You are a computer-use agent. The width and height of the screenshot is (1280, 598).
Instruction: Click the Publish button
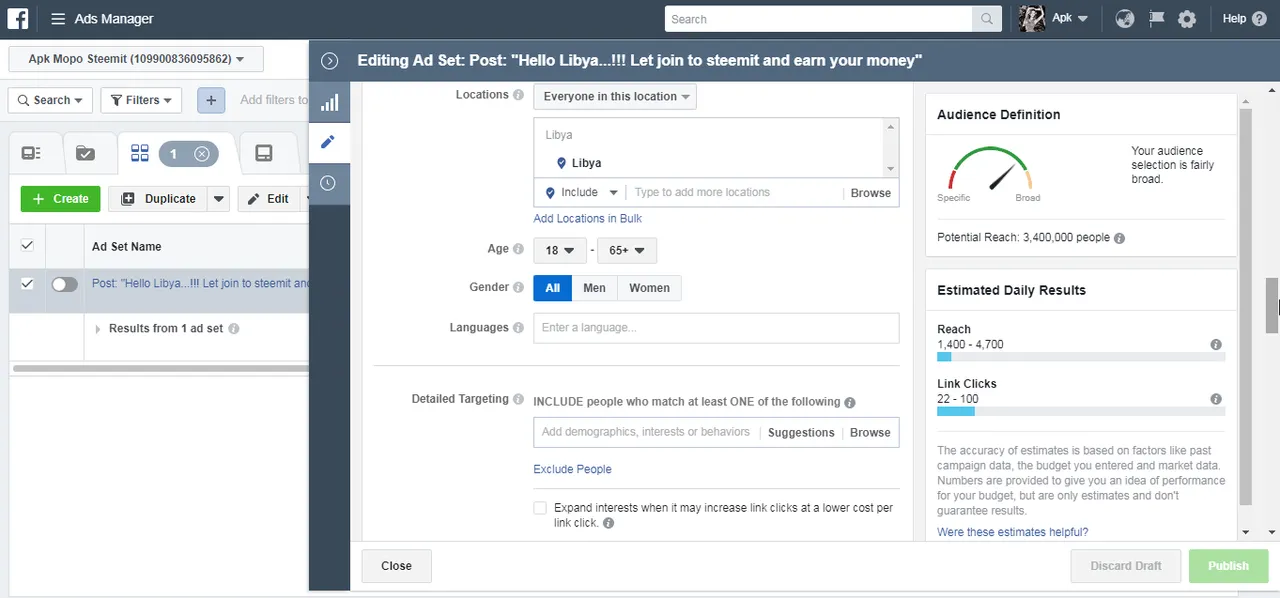1228,566
